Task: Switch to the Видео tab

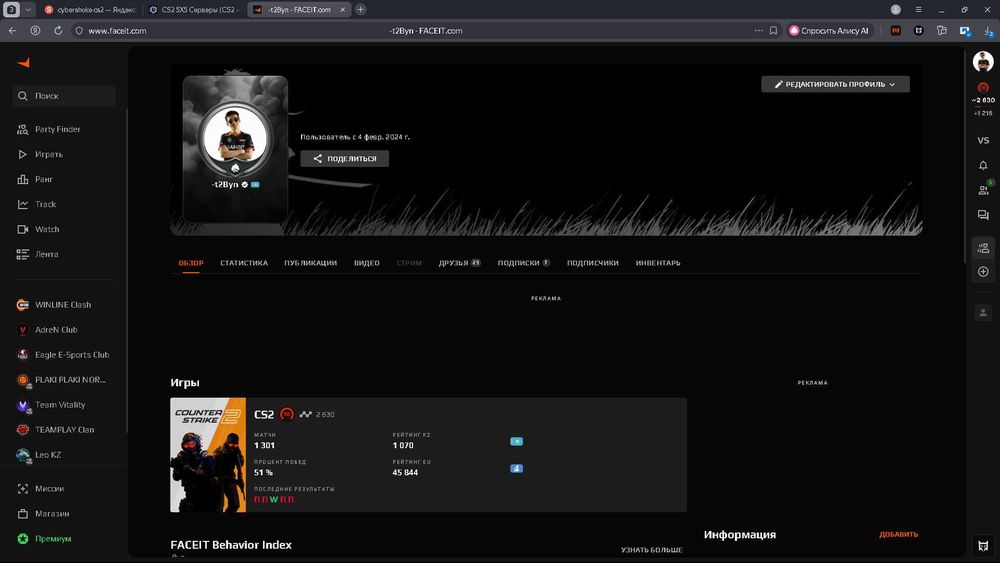Action: (367, 263)
